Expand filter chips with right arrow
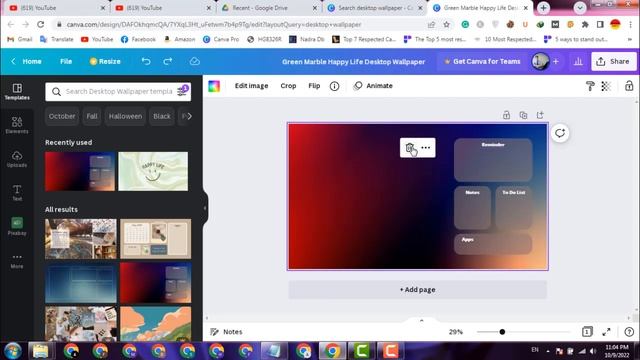Viewport: 640px width, 360px height. [189, 116]
